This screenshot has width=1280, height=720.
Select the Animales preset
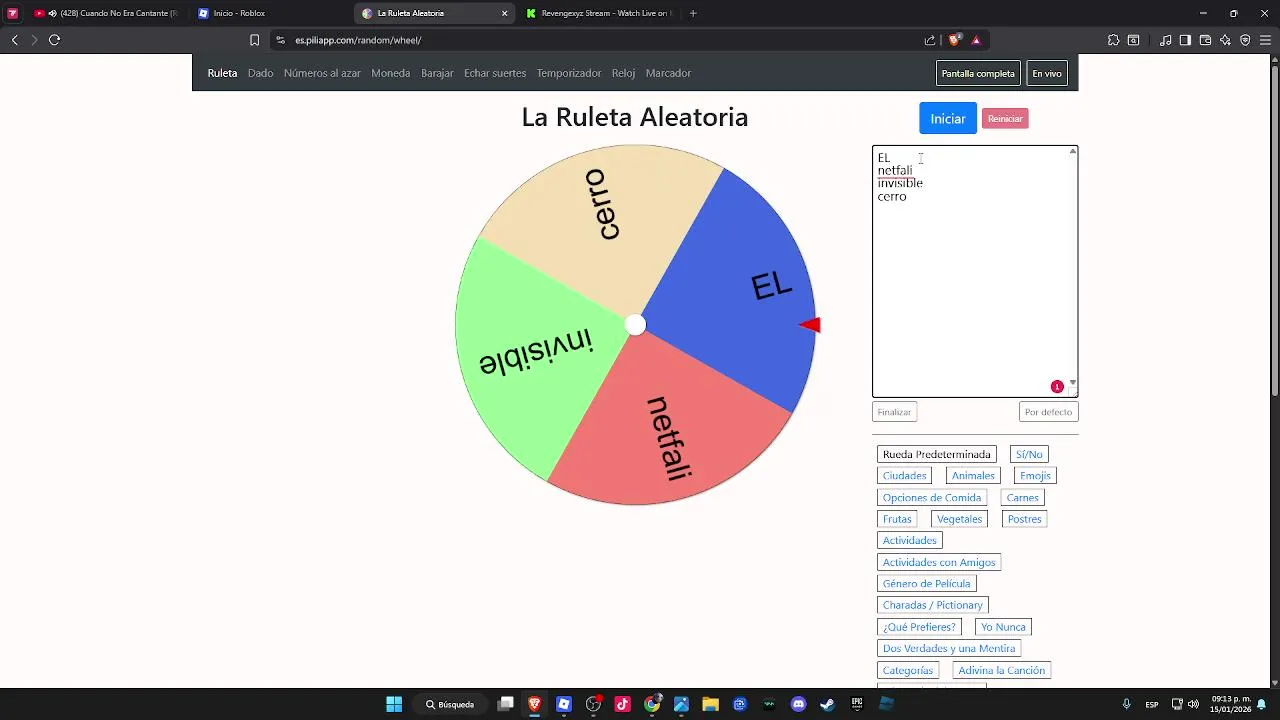pos(973,476)
